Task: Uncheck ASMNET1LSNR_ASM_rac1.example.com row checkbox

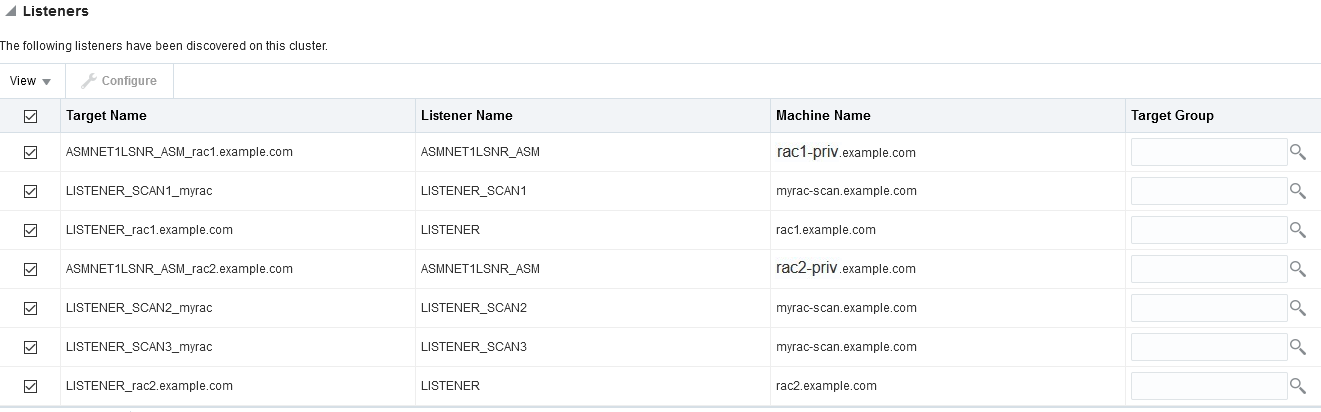Action: tap(30, 152)
